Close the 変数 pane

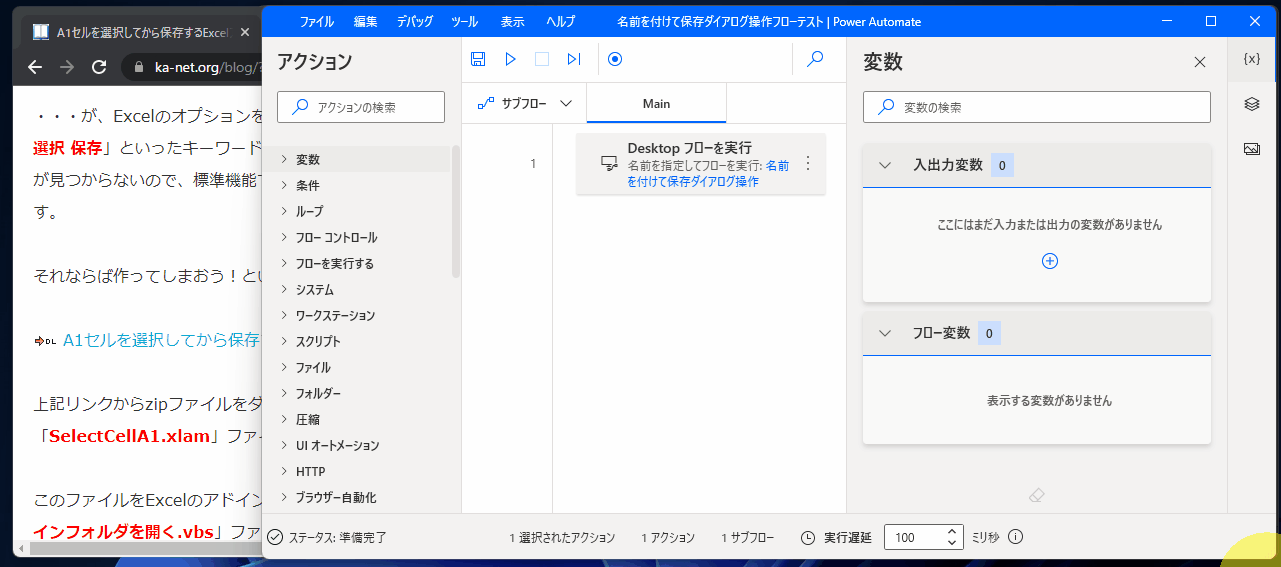click(1200, 62)
